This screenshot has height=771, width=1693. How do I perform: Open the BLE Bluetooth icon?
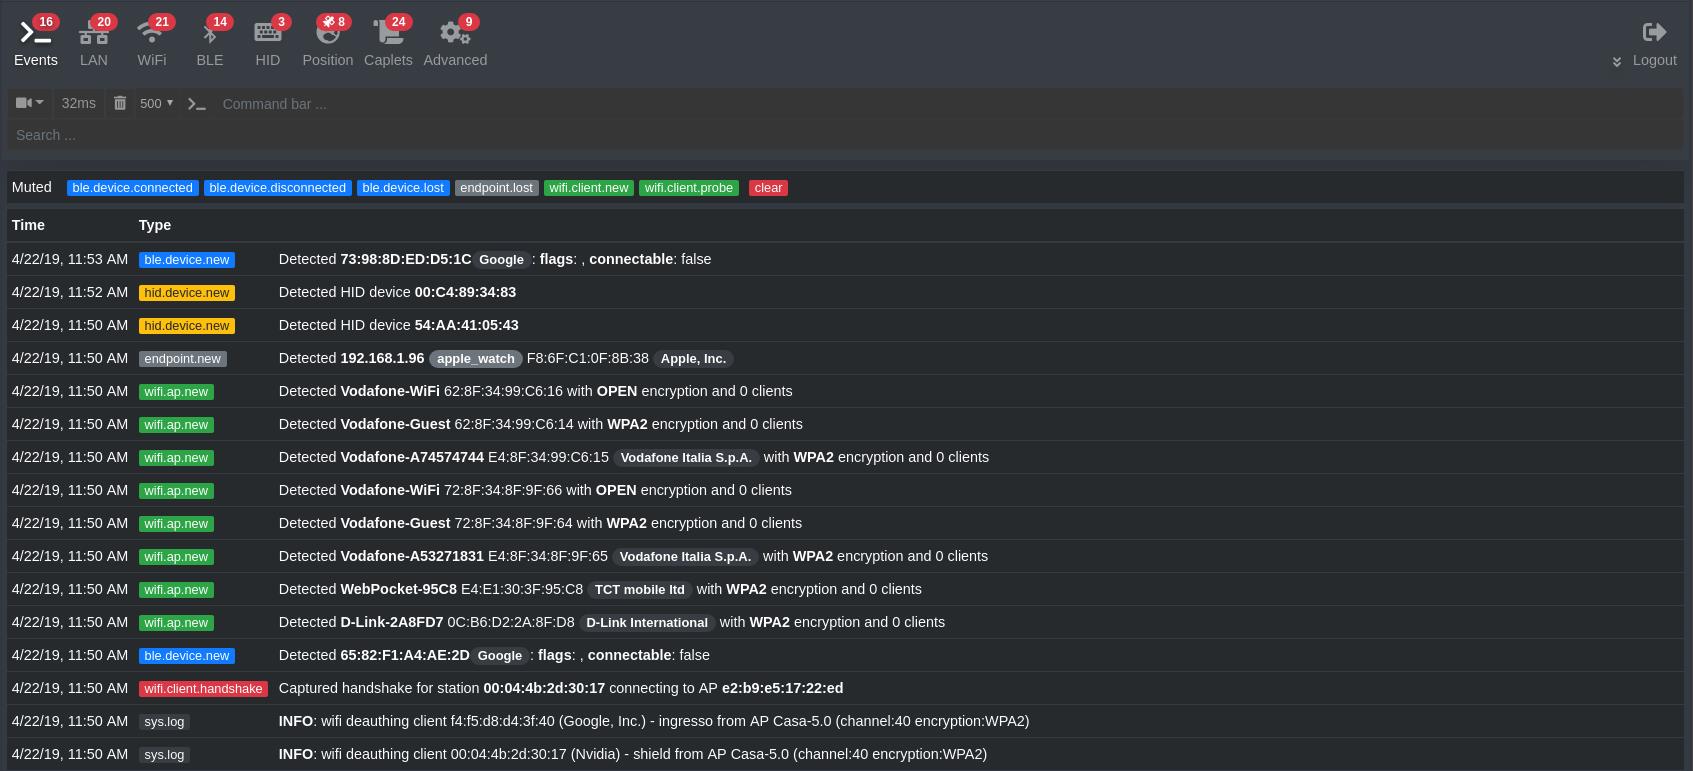pos(210,33)
